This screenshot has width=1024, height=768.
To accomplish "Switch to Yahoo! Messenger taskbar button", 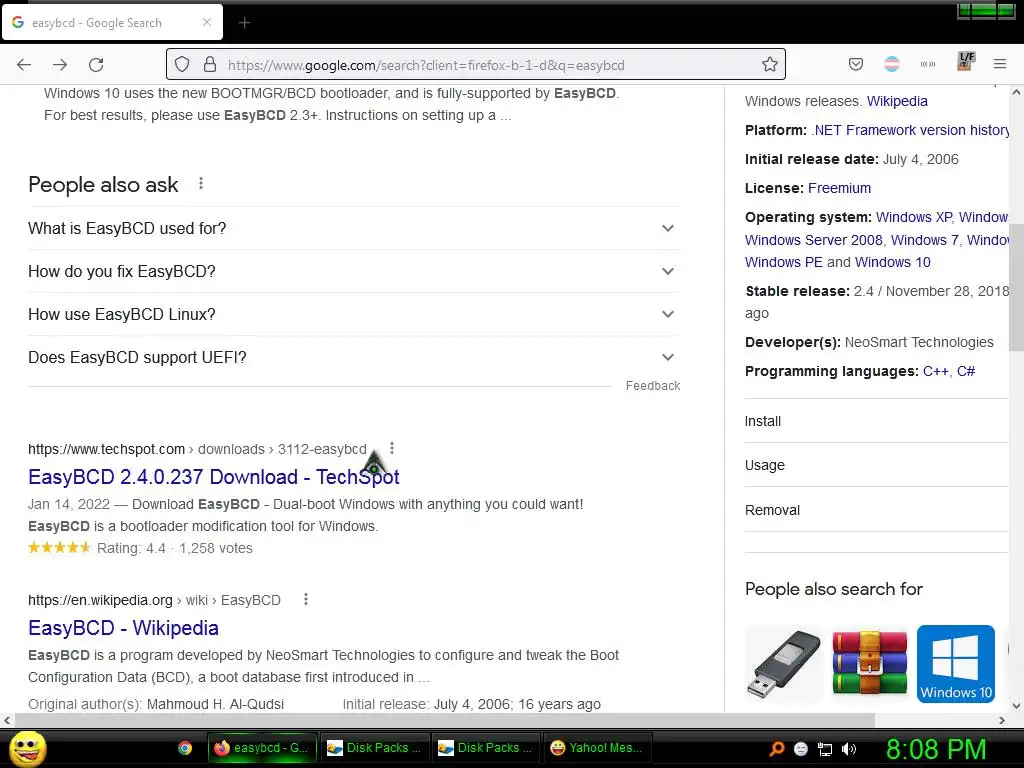I will (x=598, y=748).
